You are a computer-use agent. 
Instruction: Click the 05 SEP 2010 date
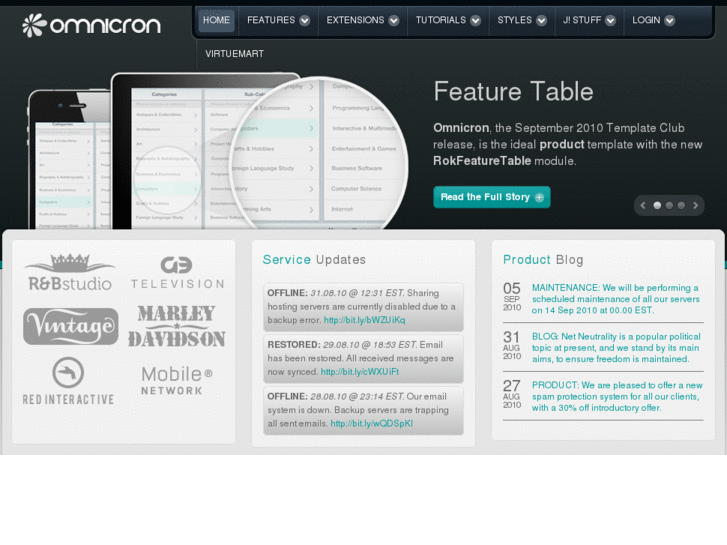[x=512, y=297]
